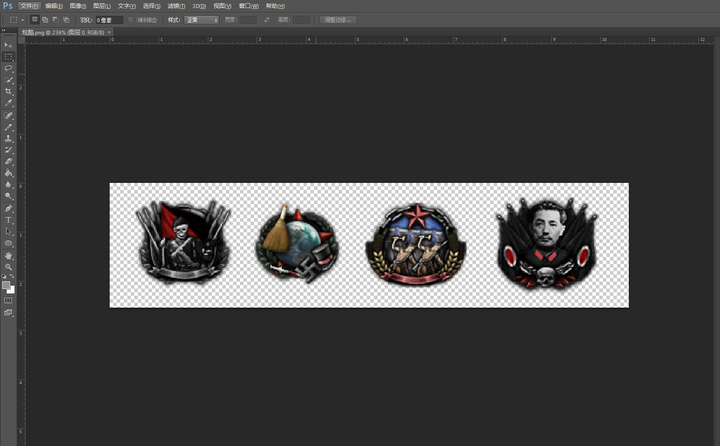Select the Blur tool

point(8,185)
